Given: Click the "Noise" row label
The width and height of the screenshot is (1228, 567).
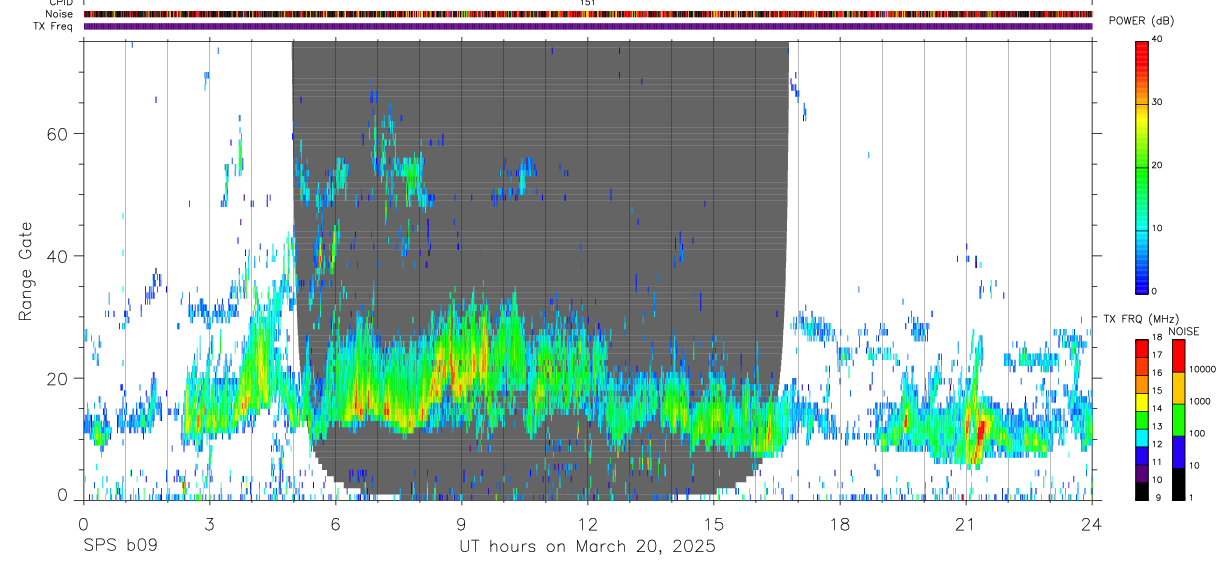Looking at the screenshot, I should (59, 14).
